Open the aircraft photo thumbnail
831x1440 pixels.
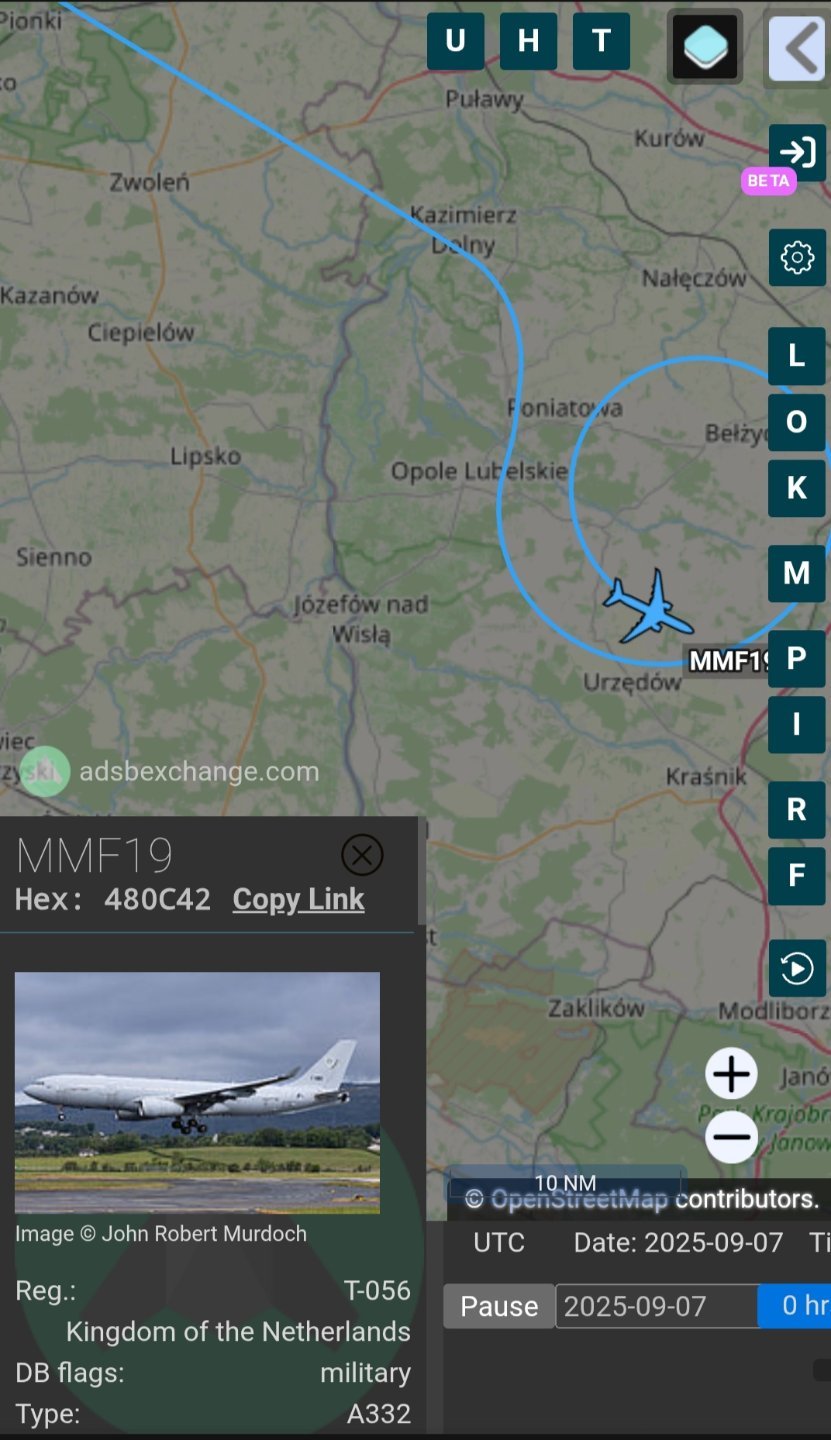pyautogui.click(x=197, y=1093)
